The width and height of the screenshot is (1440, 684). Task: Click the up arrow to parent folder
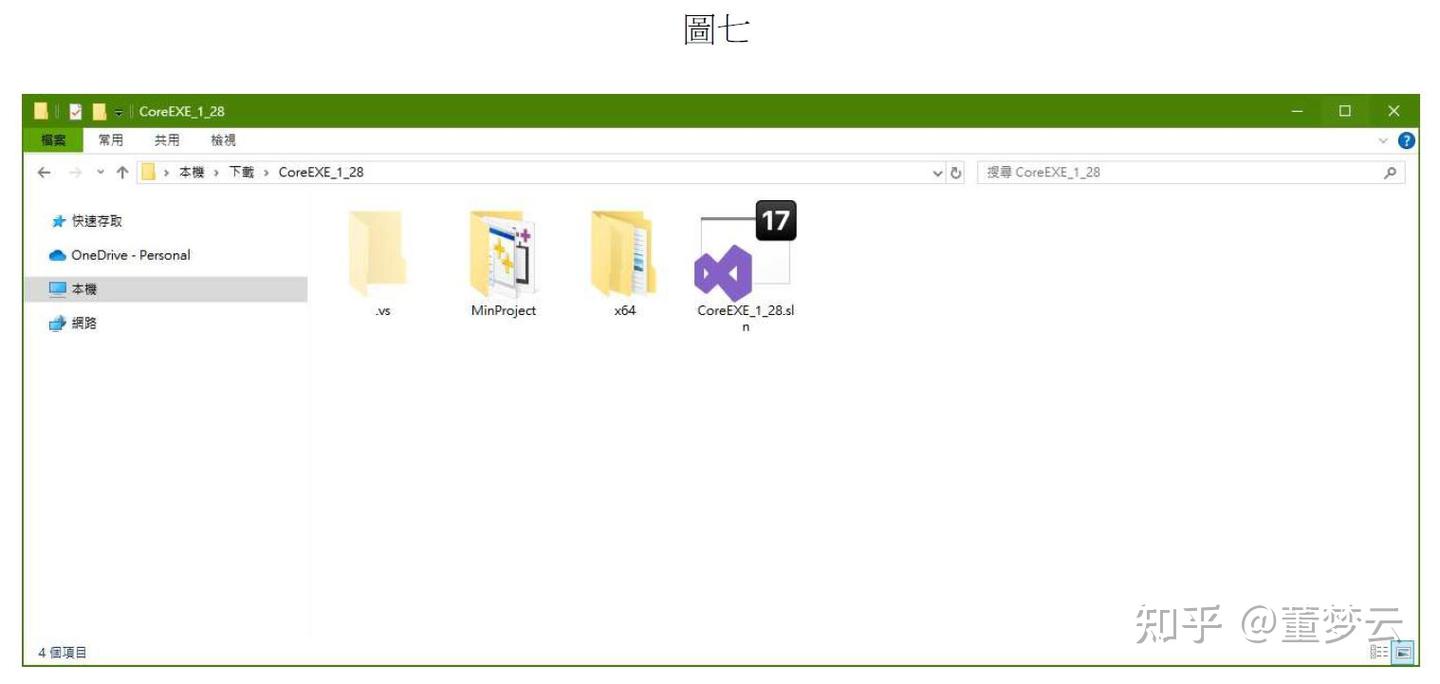(x=122, y=171)
